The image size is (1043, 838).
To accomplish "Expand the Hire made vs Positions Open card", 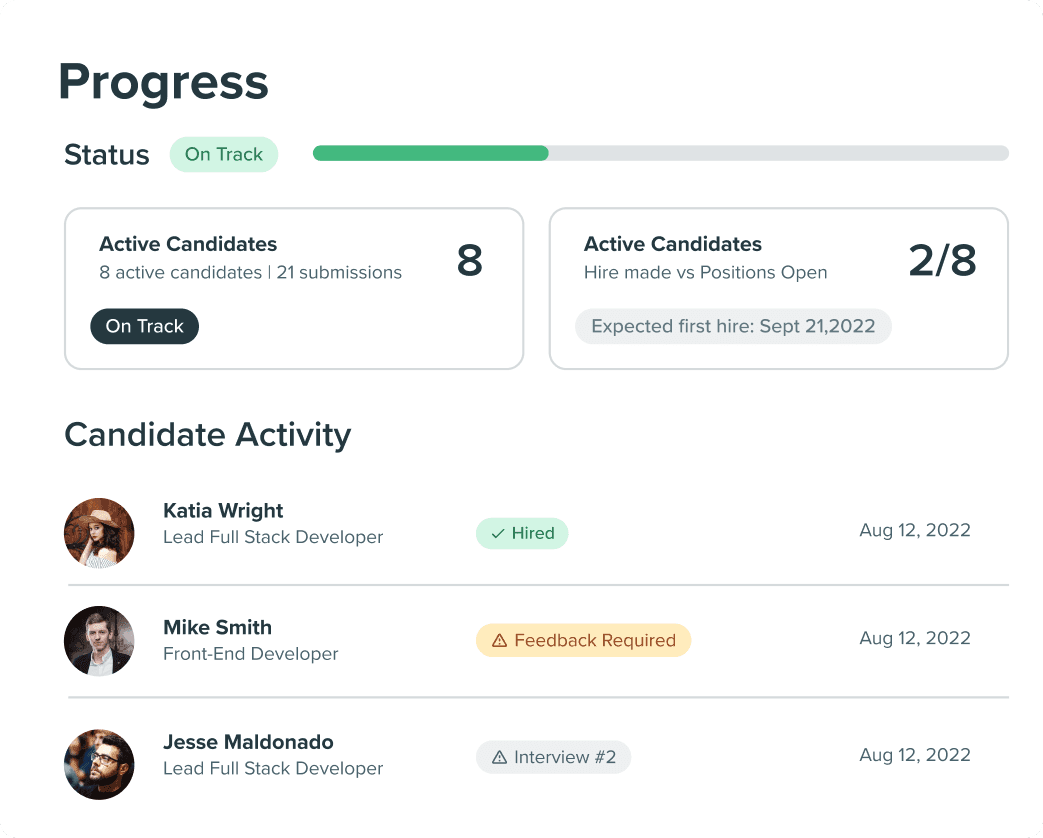I will pyautogui.click(x=779, y=288).
